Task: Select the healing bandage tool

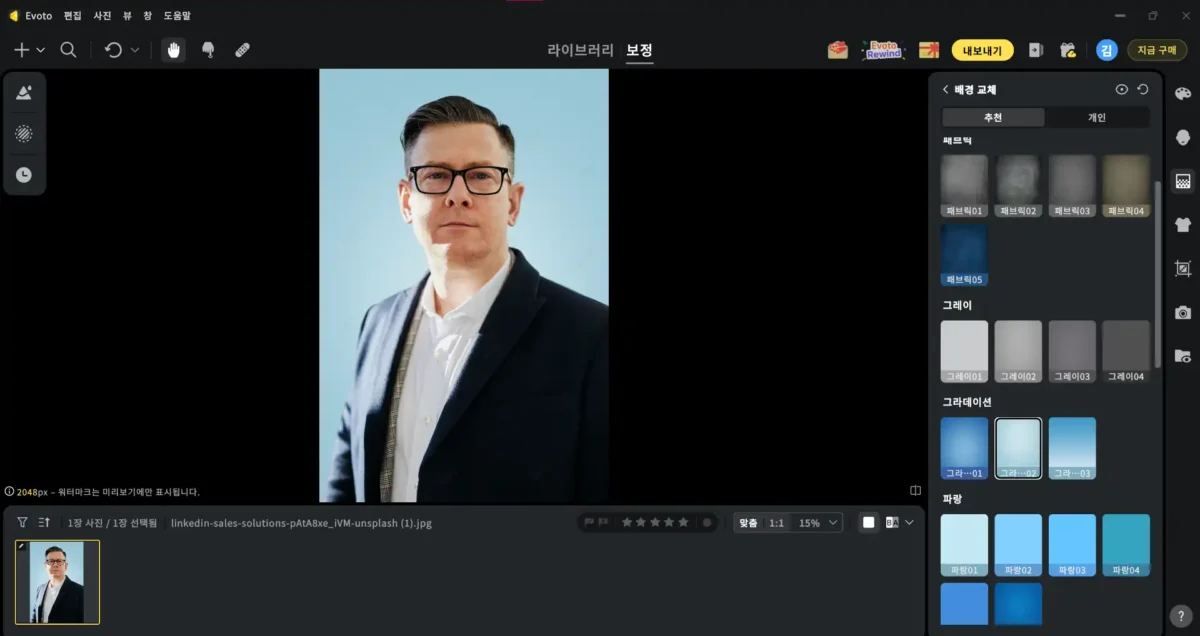Action: pos(242,50)
